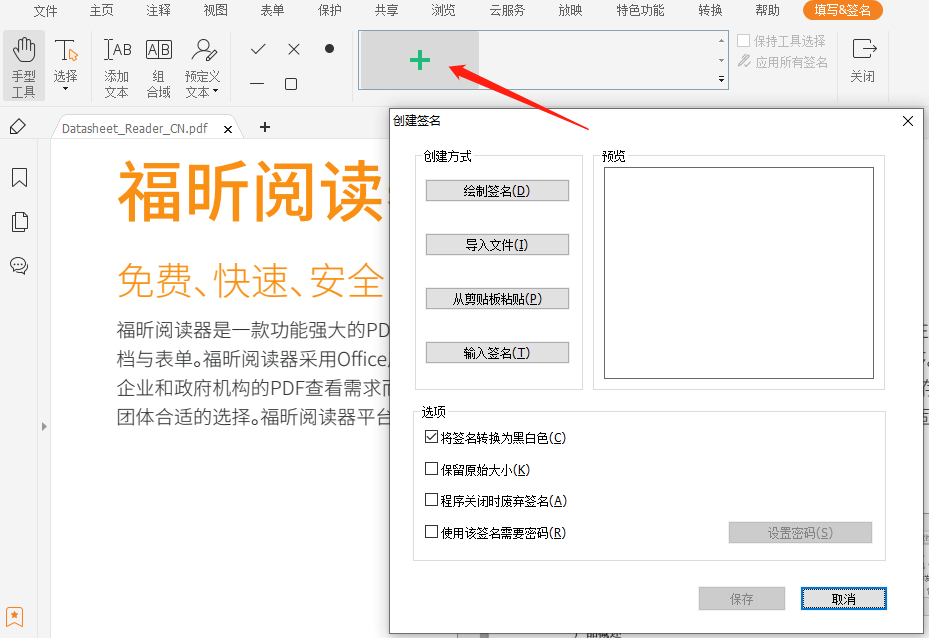Open the 预定义文本 dropdown menu
Viewport: 929px width, 638px height.
[x=203, y=91]
